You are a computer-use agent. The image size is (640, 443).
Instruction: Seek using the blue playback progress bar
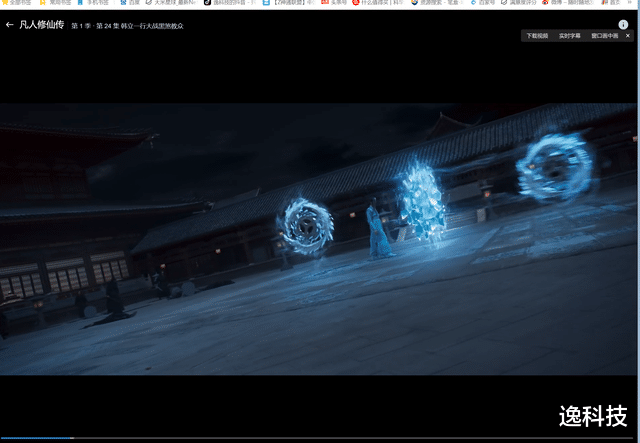pyautogui.click(x=318, y=438)
